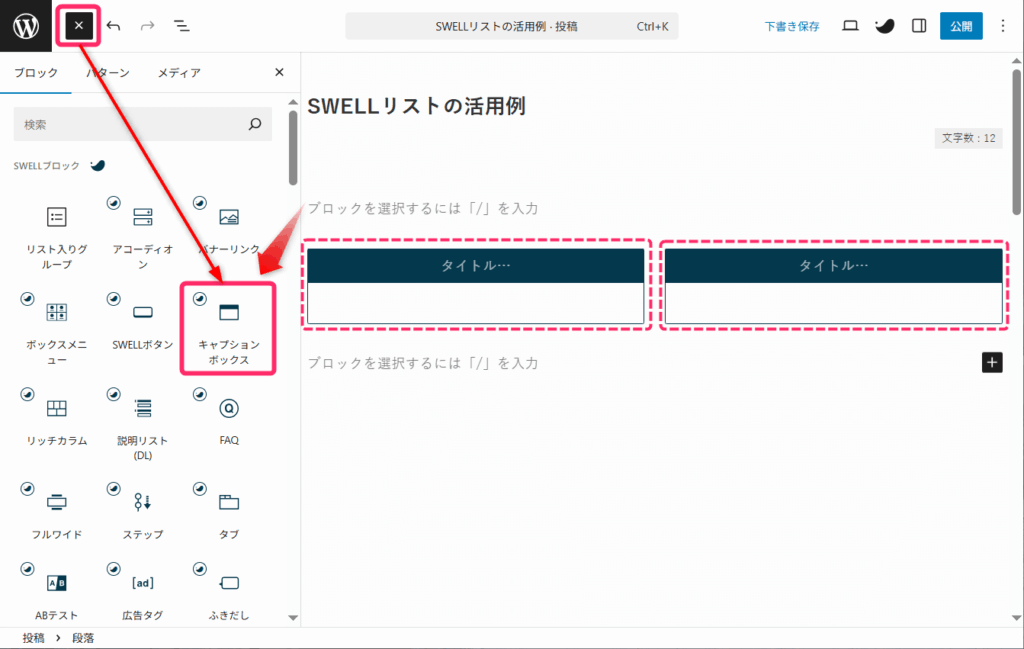
Task: Click the 文字数 : 12 counter
Action: [x=968, y=138]
